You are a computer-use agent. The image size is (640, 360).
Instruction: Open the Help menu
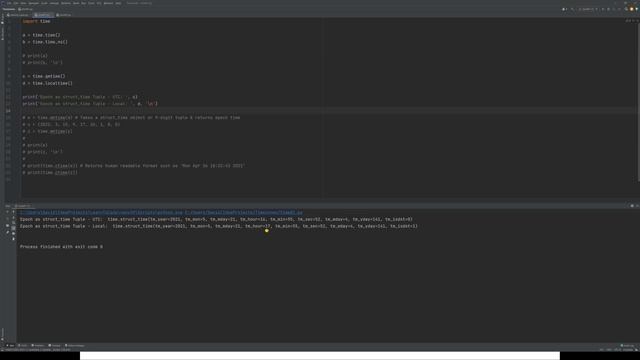click(118, 3)
